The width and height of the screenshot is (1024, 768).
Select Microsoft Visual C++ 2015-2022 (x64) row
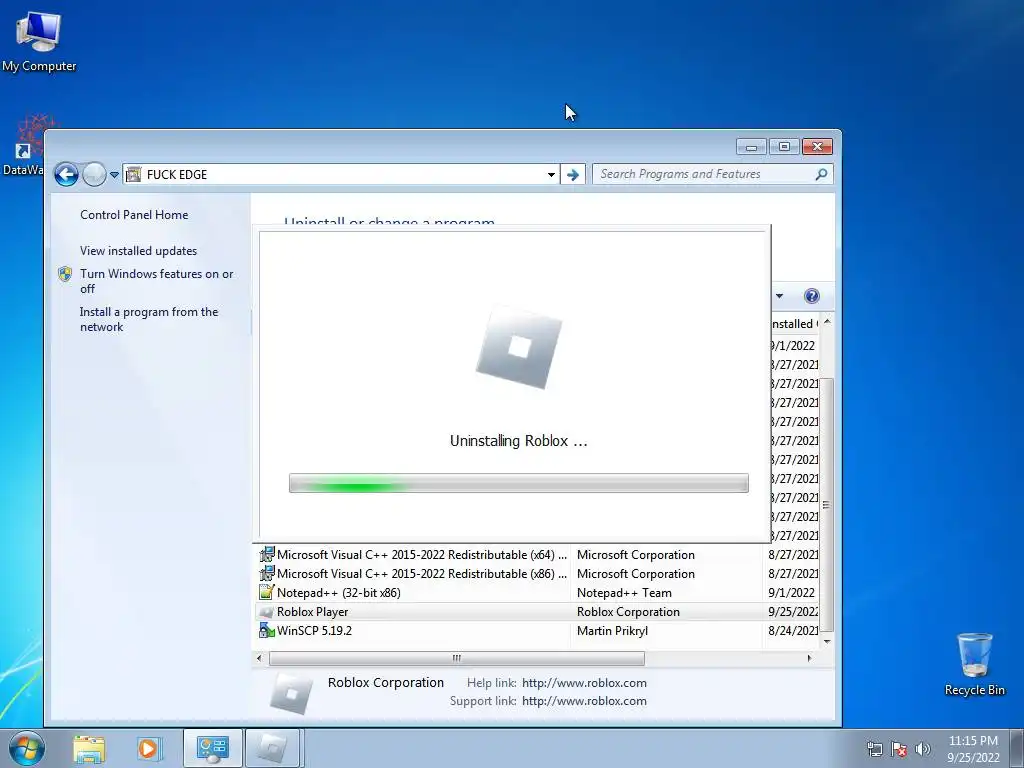coord(539,554)
